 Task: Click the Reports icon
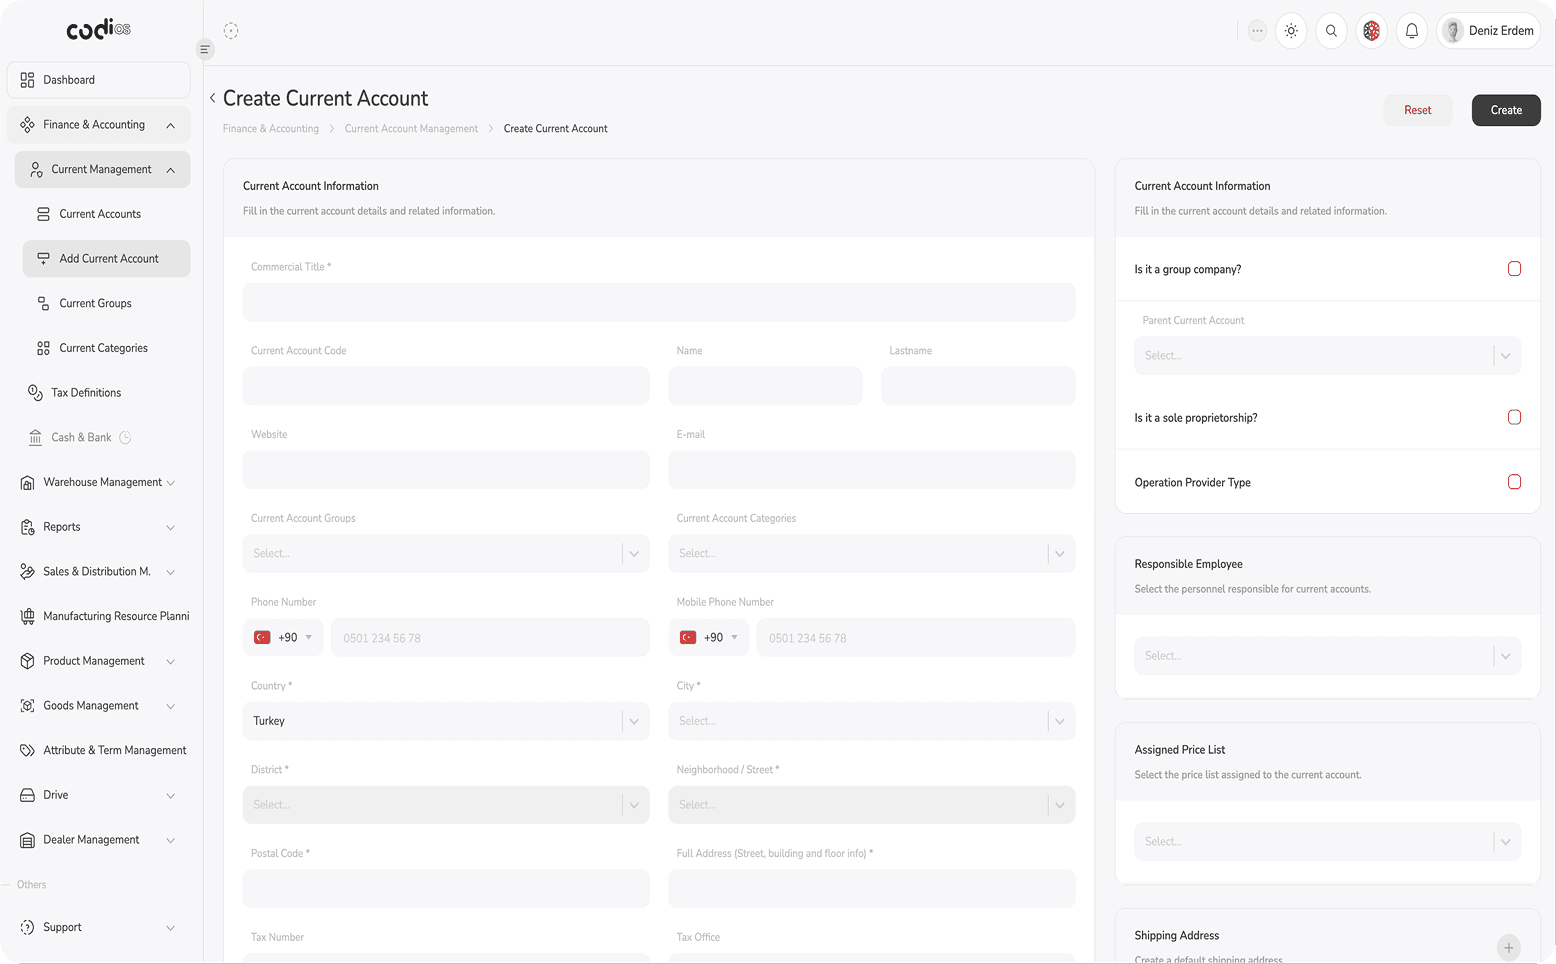[27, 527]
